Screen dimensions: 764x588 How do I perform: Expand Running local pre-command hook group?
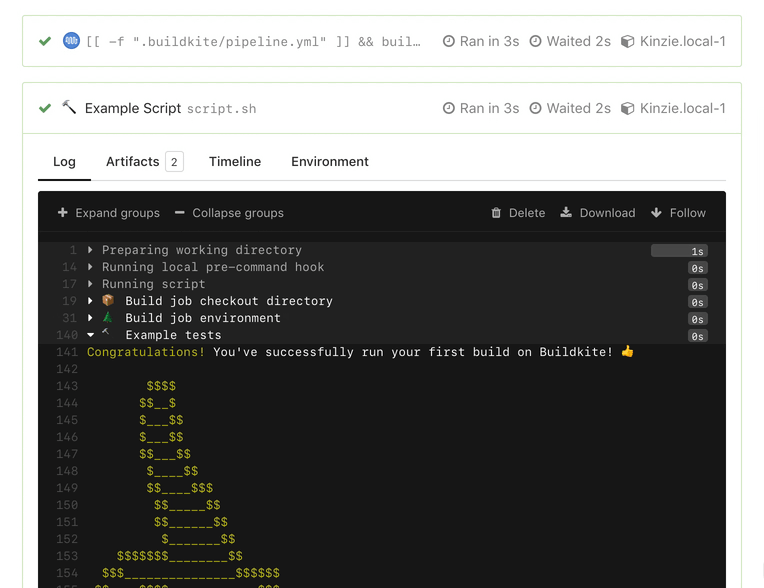(212, 267)
